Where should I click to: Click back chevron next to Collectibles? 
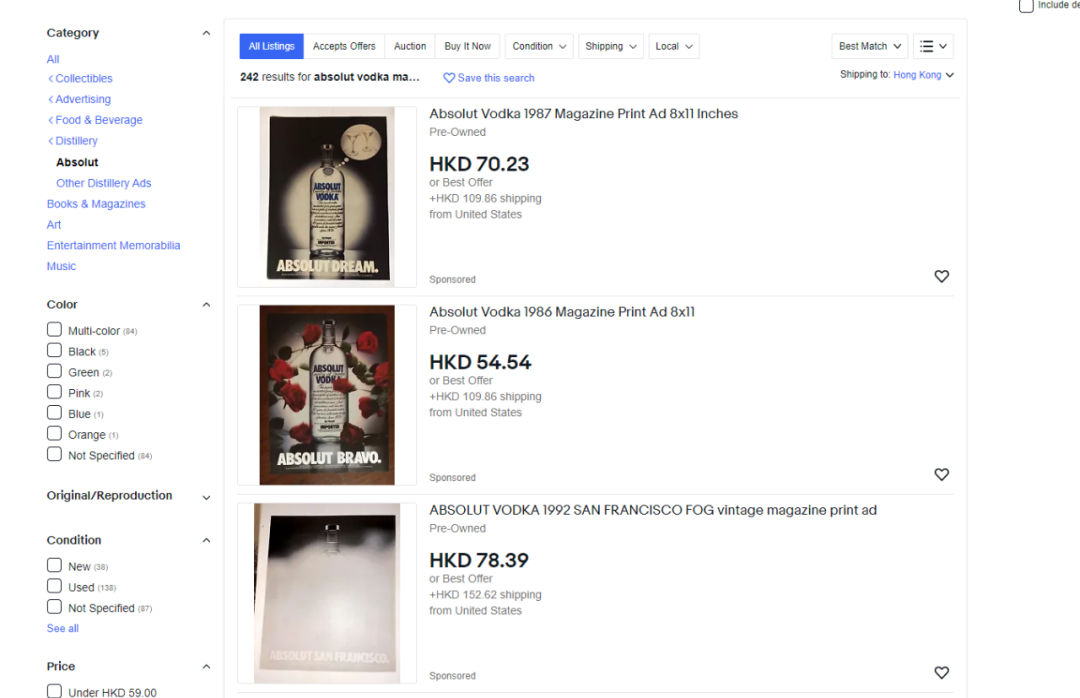(x=51, y=79)
